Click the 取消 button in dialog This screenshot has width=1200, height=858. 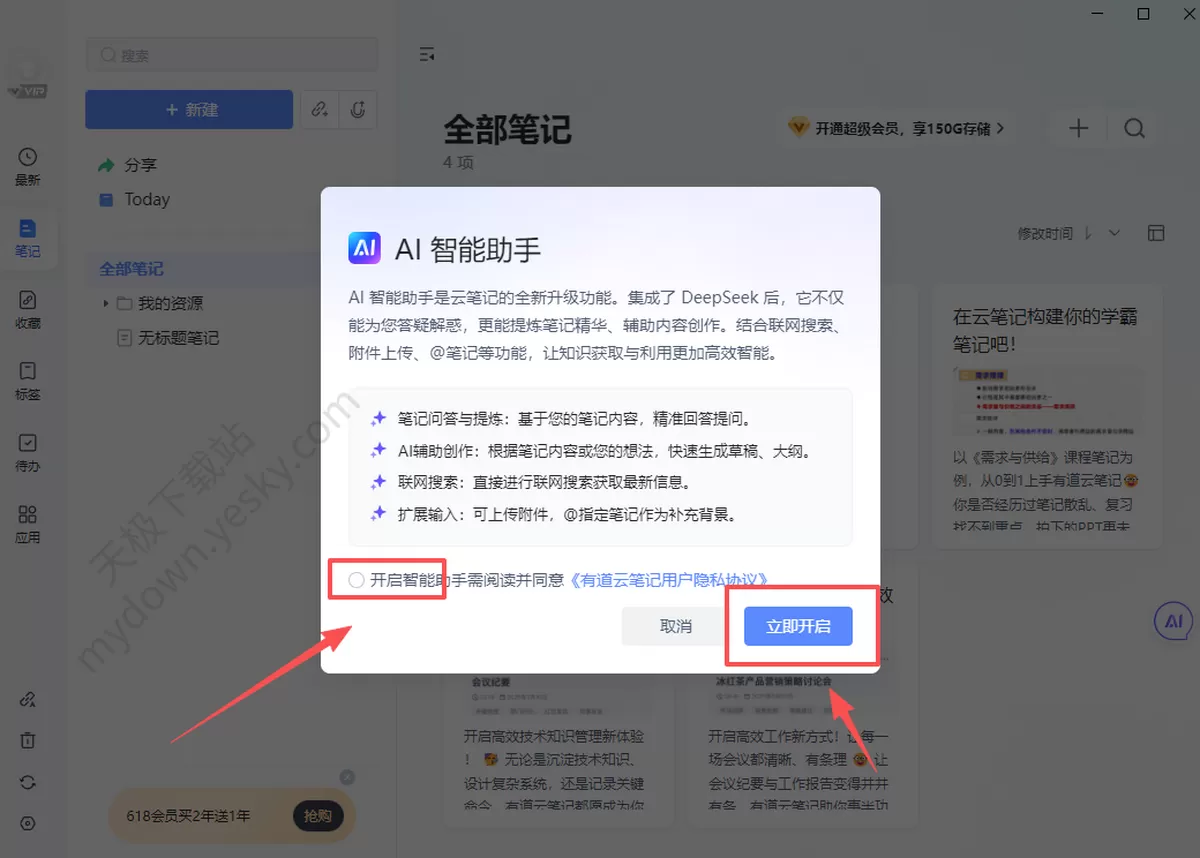coord(676,626)
